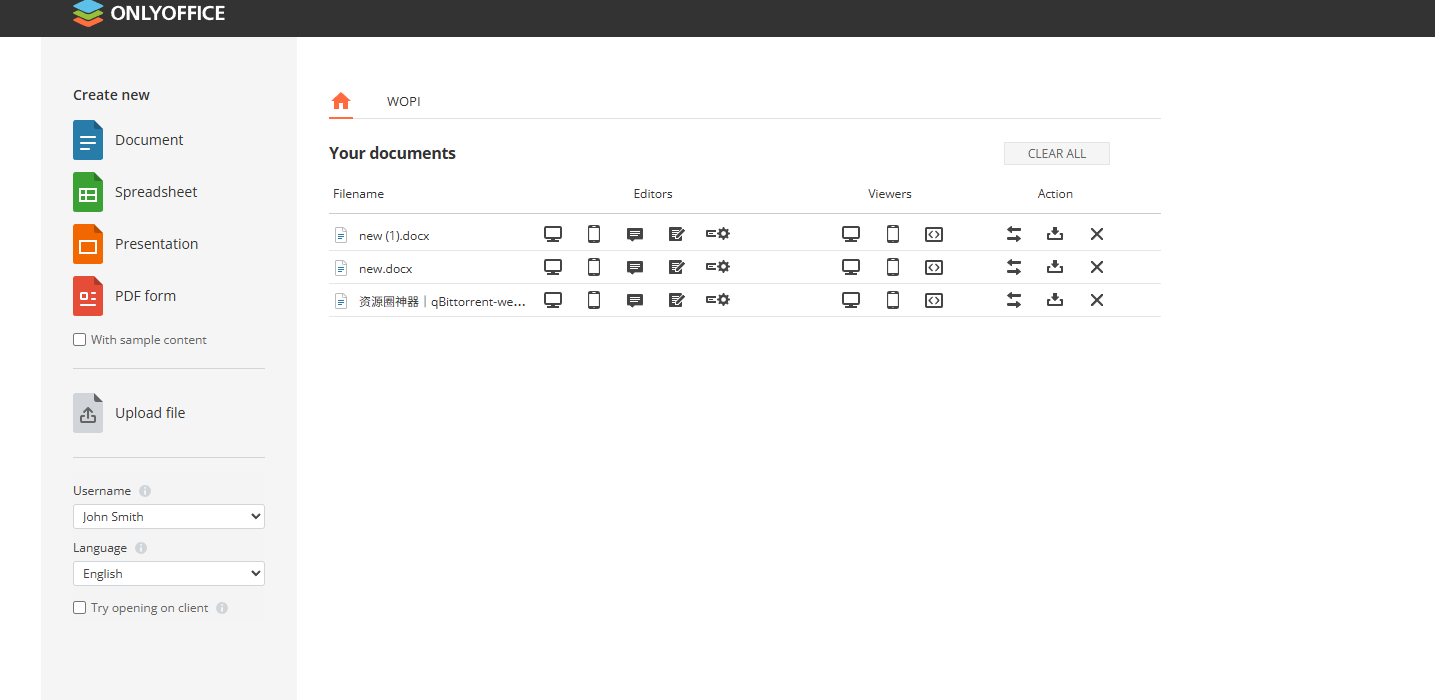Convert the new.docx file

(1014, 267)
